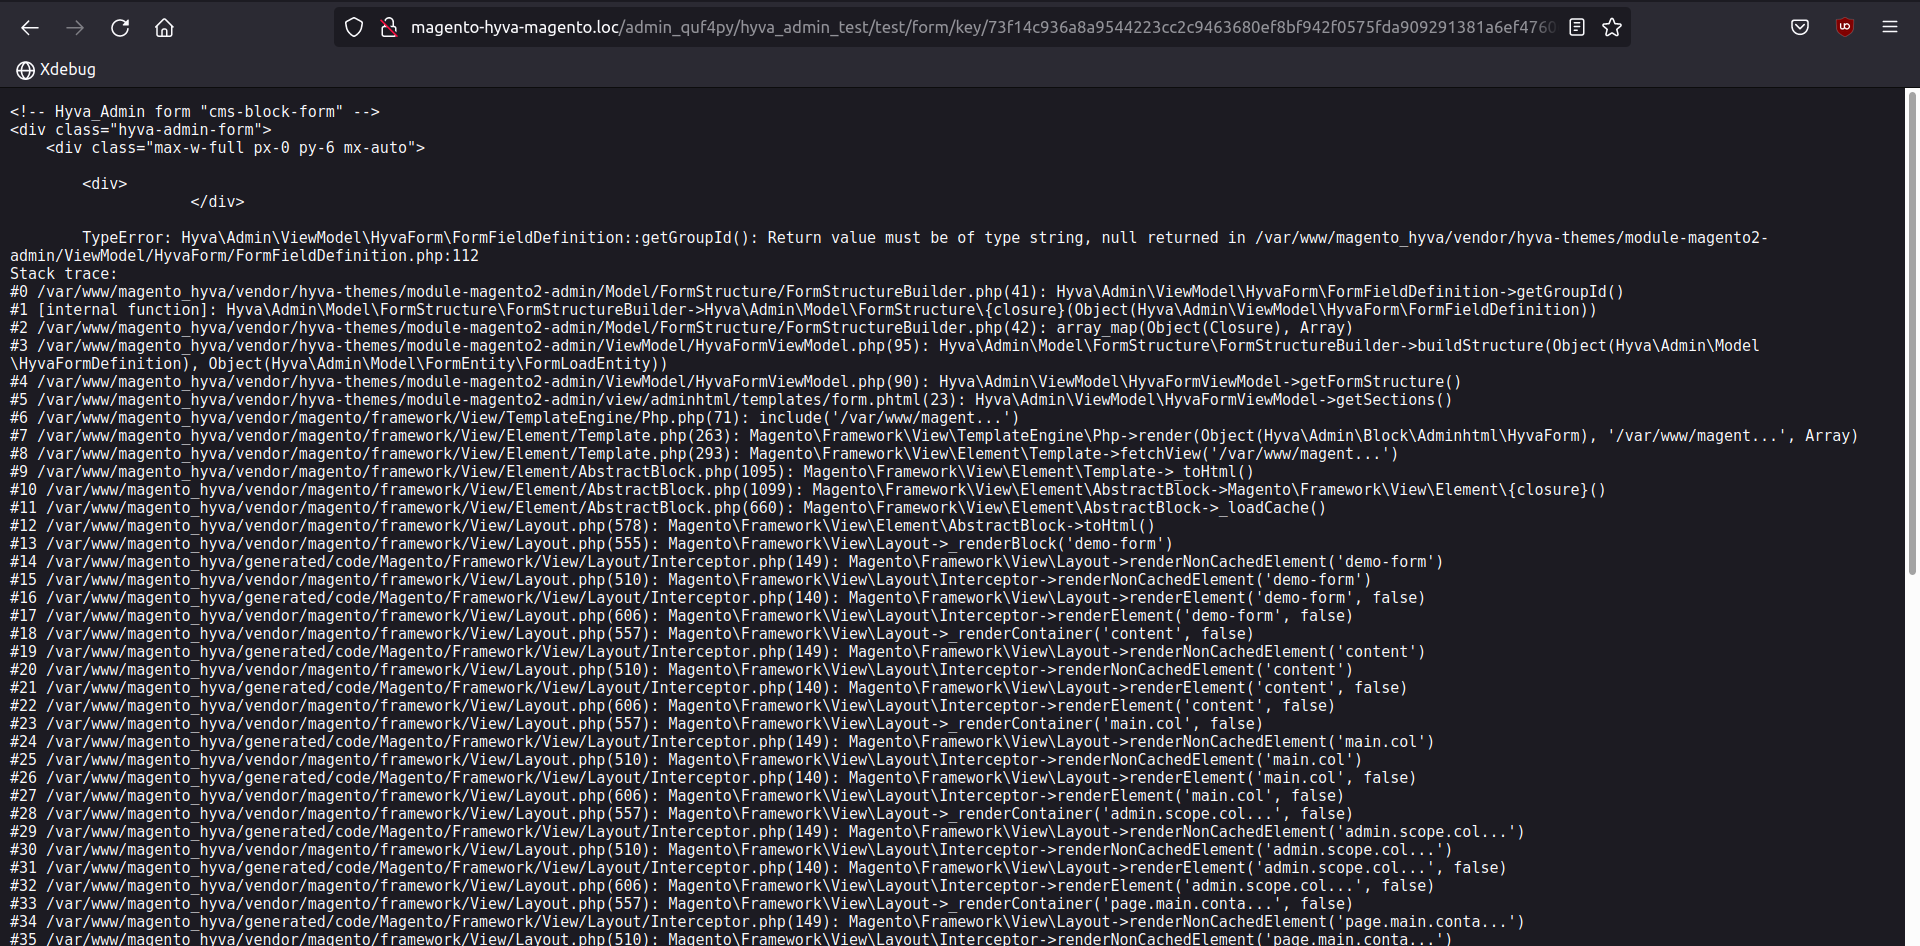Click stack frame #18 _renderContainer('content', false)
This screenshot has height=946, width=1920.
point(632,634)
